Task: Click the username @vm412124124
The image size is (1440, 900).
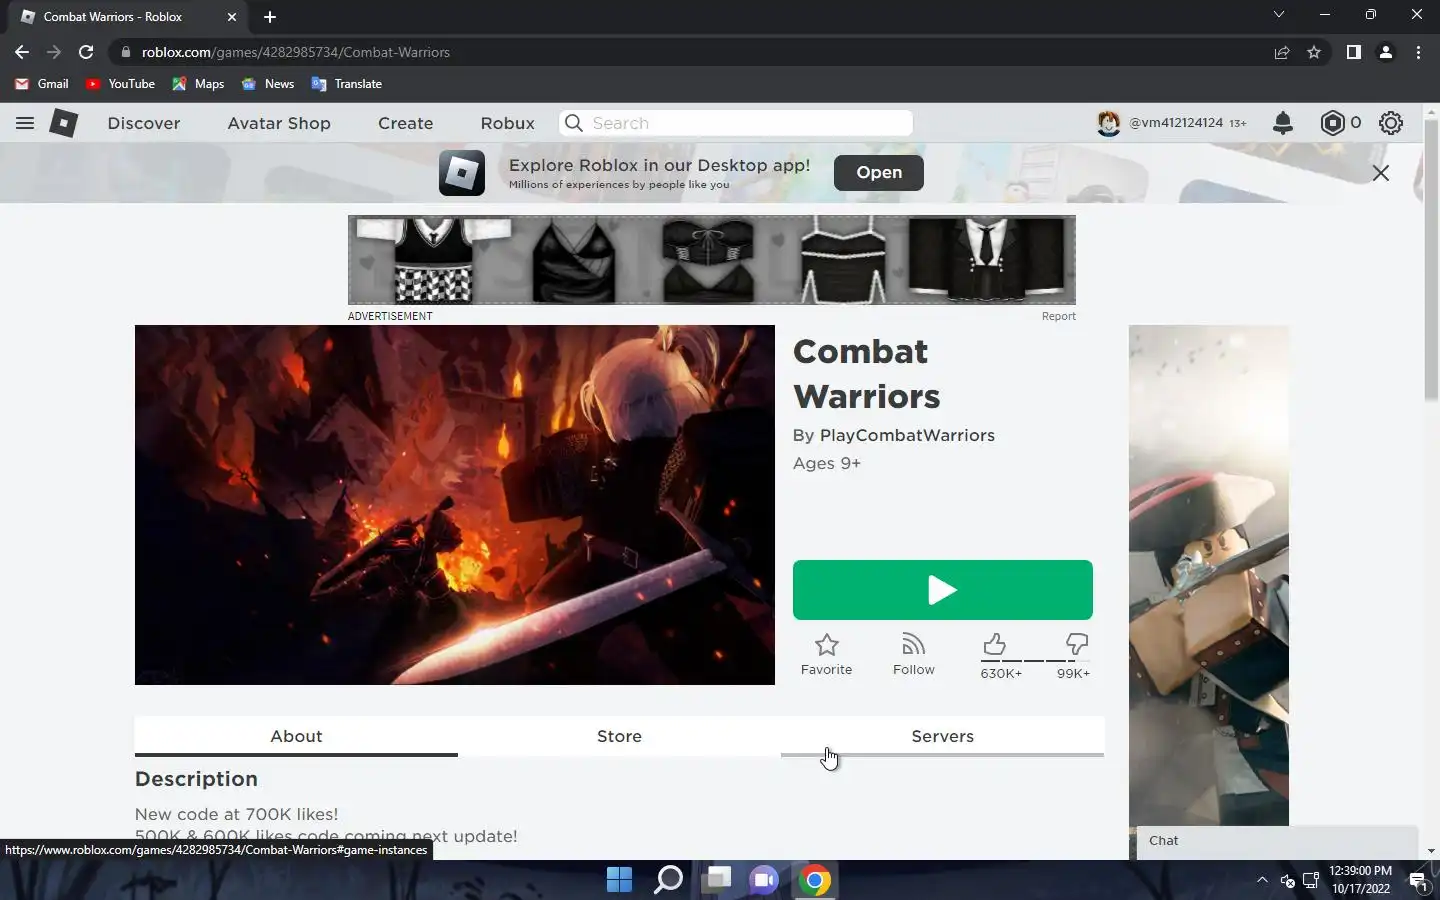Action: point(1176,123)
